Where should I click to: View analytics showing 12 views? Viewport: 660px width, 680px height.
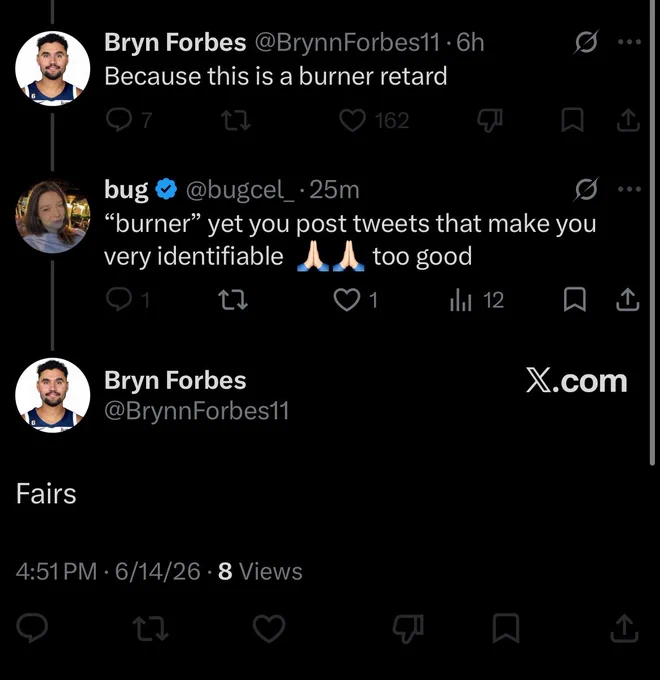477,300
